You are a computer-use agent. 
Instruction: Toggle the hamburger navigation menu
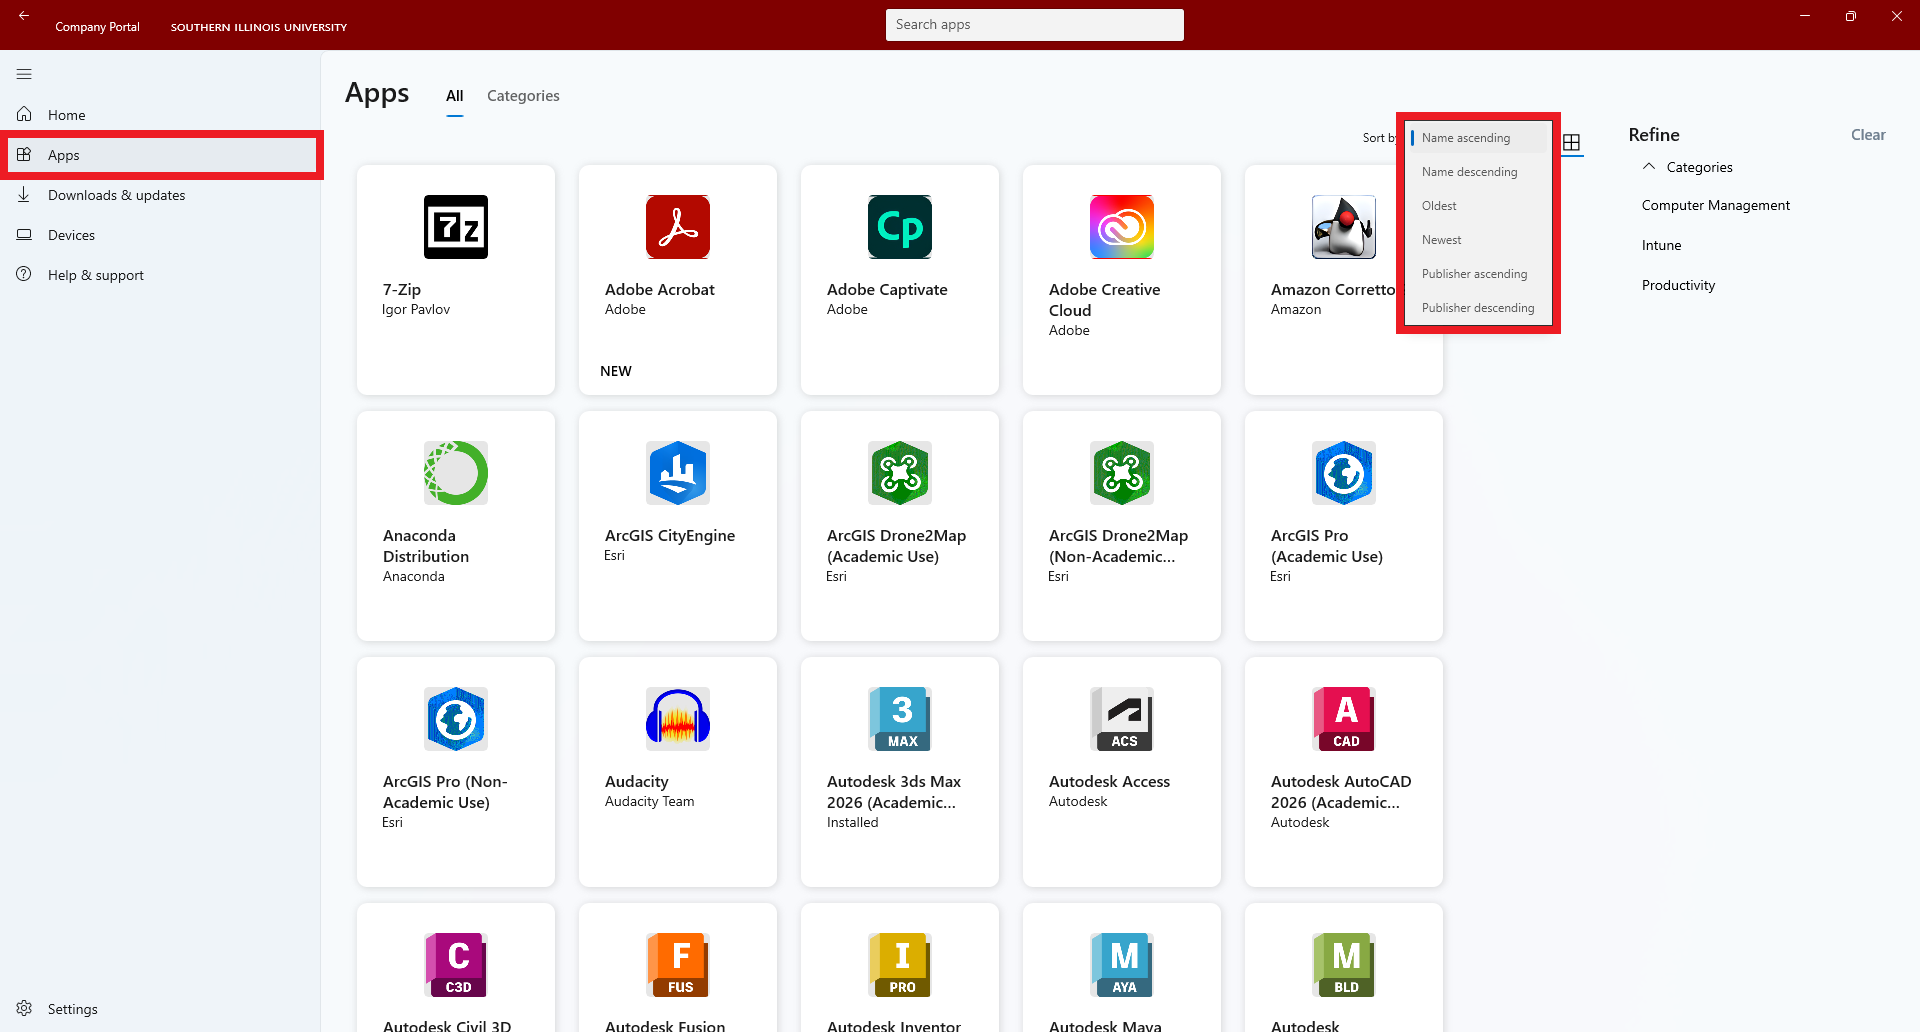[x=24, y=74]
